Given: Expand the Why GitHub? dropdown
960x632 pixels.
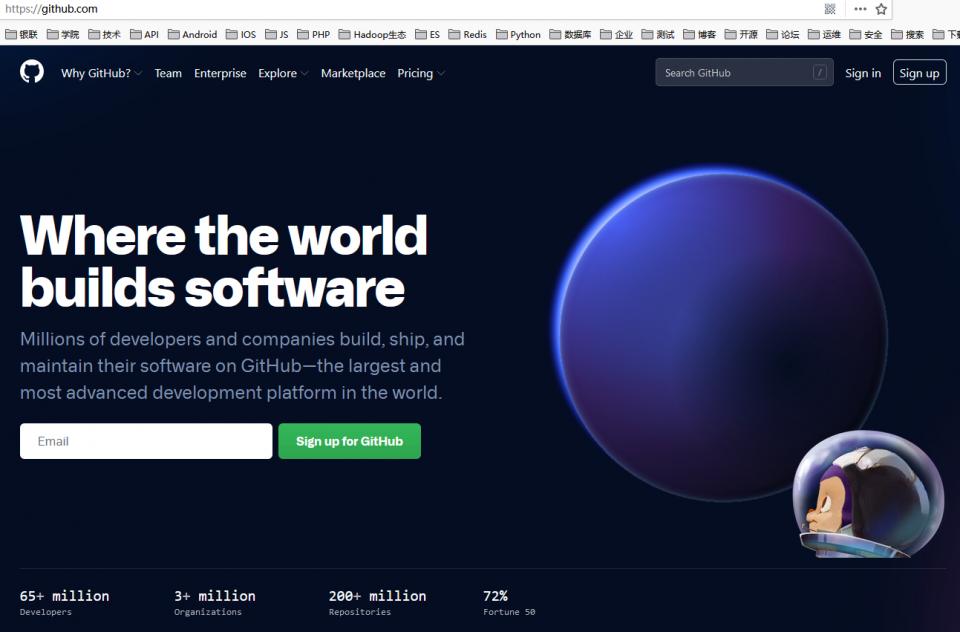Looking at the screenshot, I should coord(102,73).
